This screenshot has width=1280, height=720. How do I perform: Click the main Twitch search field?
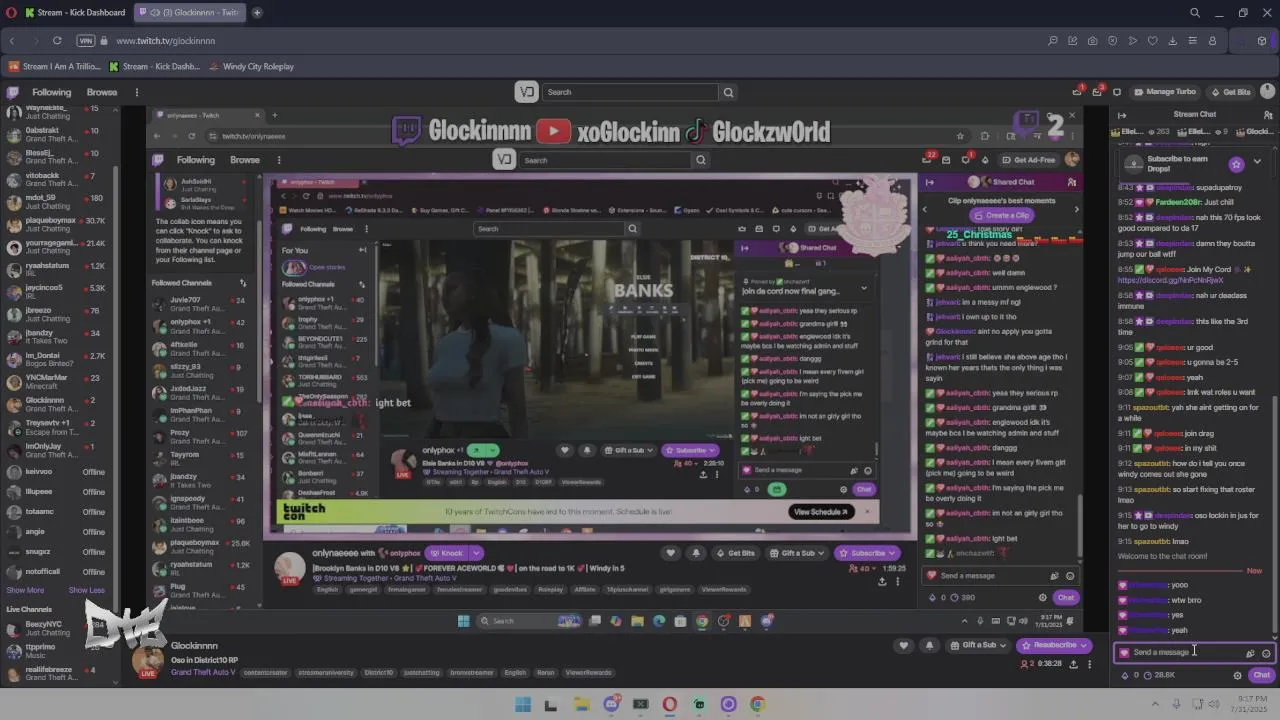click(x=630, y=92)
